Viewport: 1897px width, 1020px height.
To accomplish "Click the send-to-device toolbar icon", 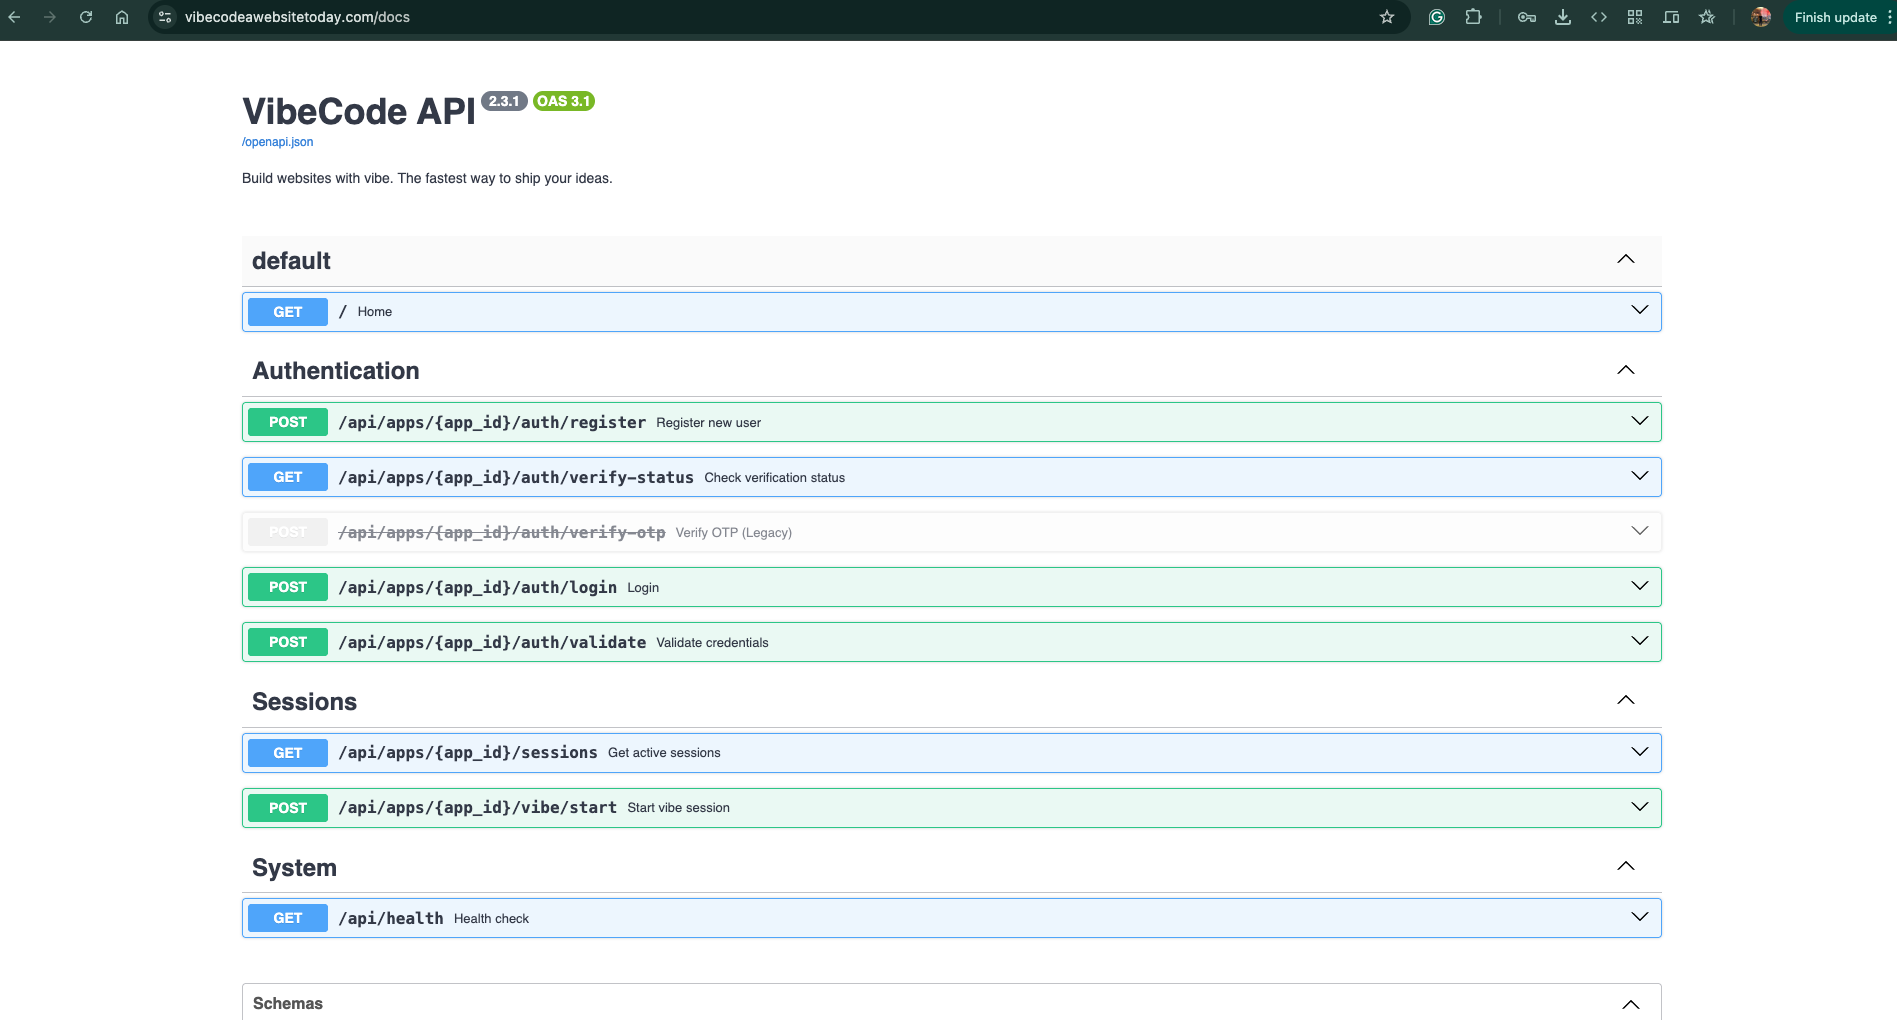I will pyautogui.click(x=1671, y=17).
